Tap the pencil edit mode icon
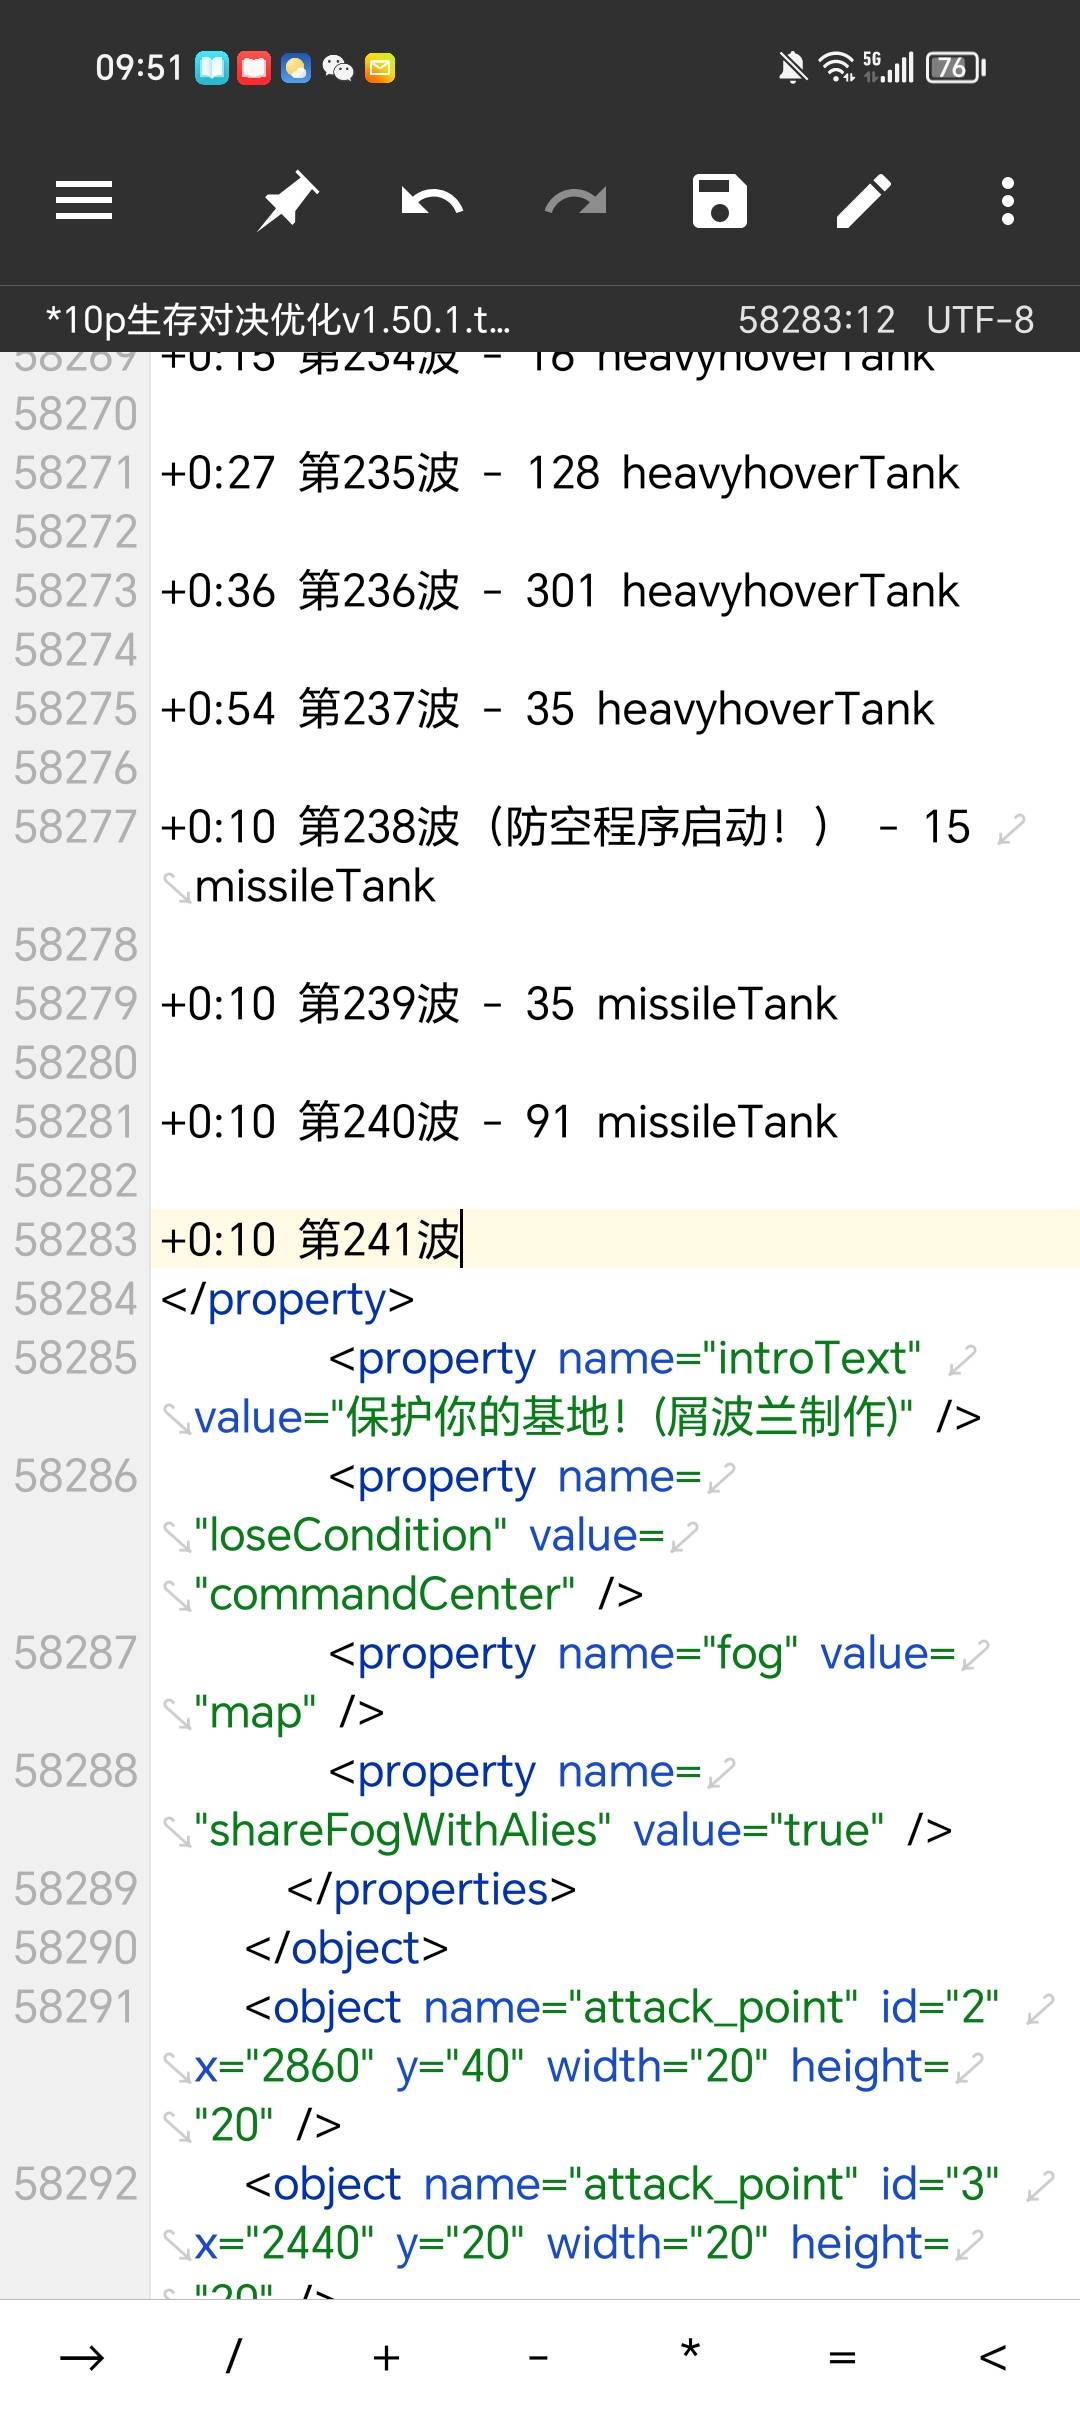Viewport: 1080px width, 2412px height. [863, 201]
